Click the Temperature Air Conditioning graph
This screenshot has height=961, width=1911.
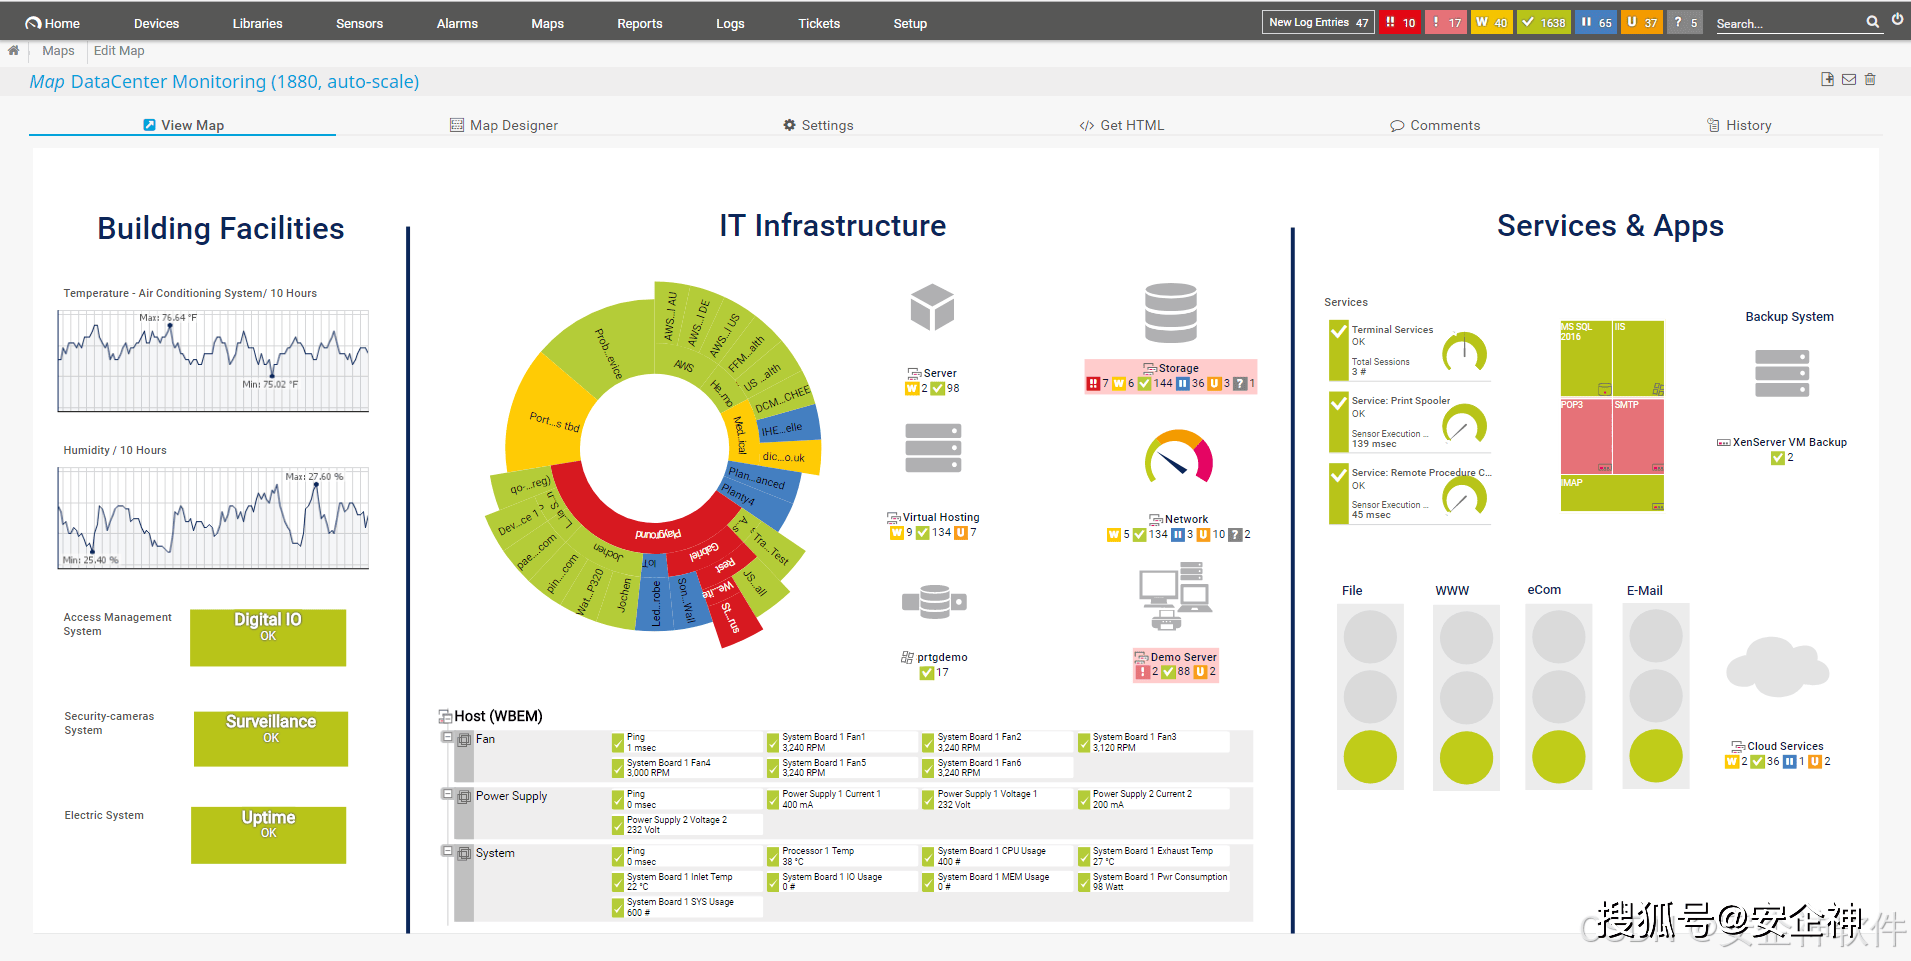(213, 361)
